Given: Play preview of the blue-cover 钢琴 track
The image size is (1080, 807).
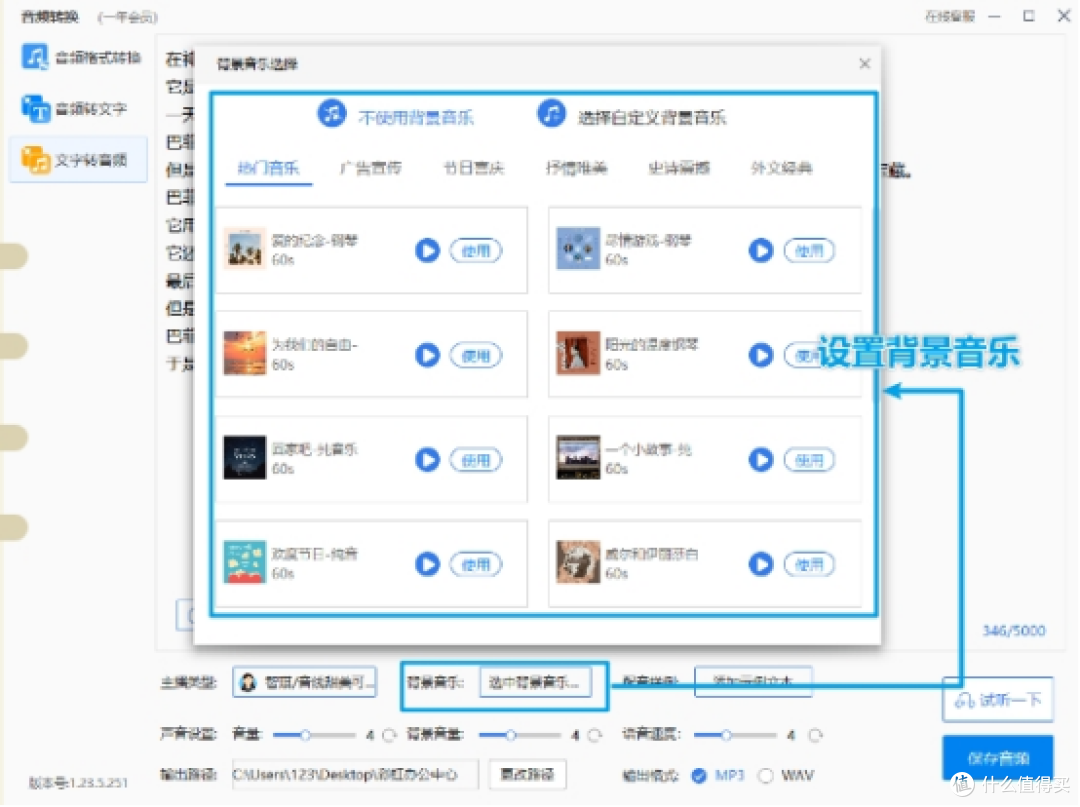Looking at the screenshot, I should point(760,251).
